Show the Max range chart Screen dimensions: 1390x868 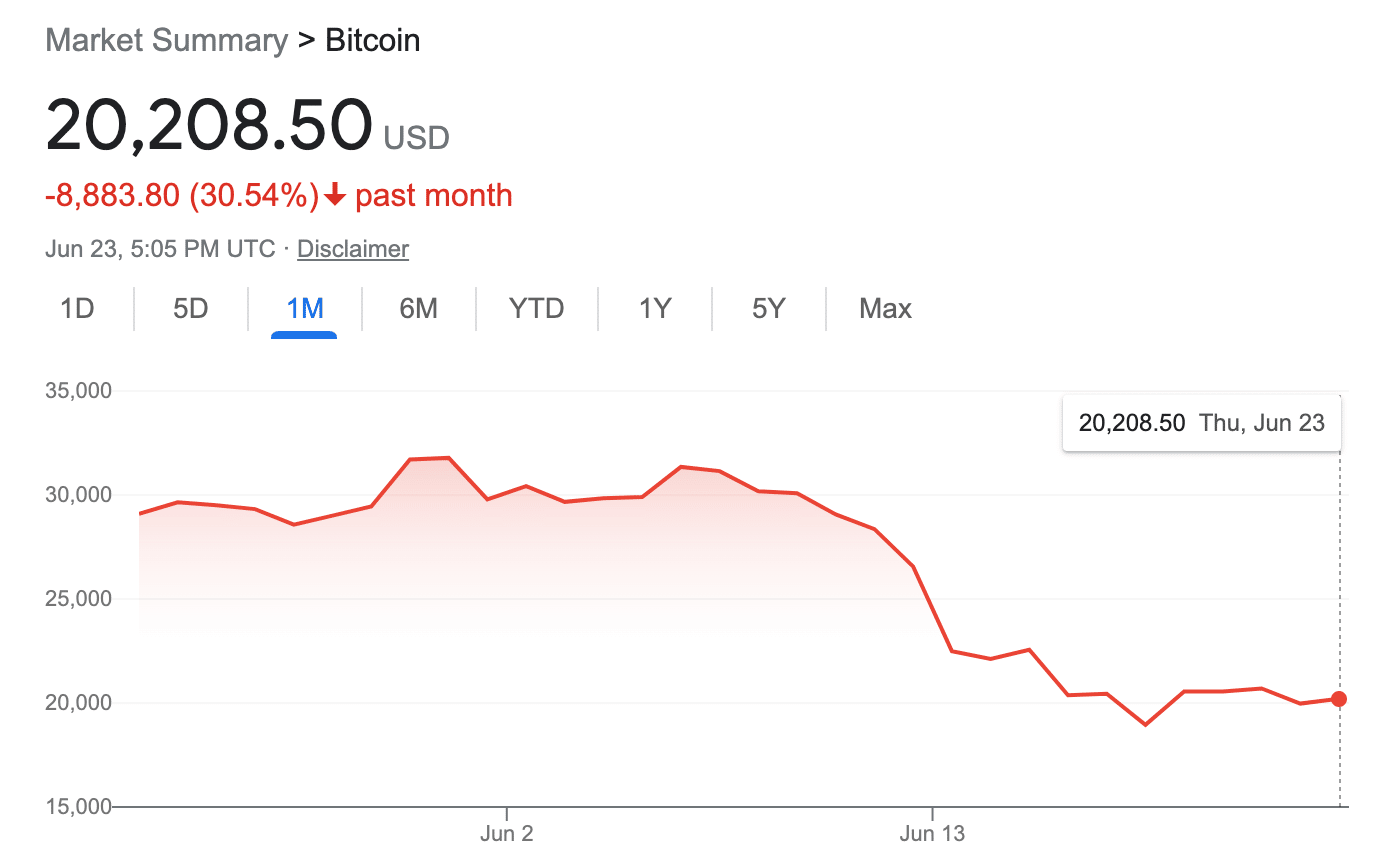(885, 308)
